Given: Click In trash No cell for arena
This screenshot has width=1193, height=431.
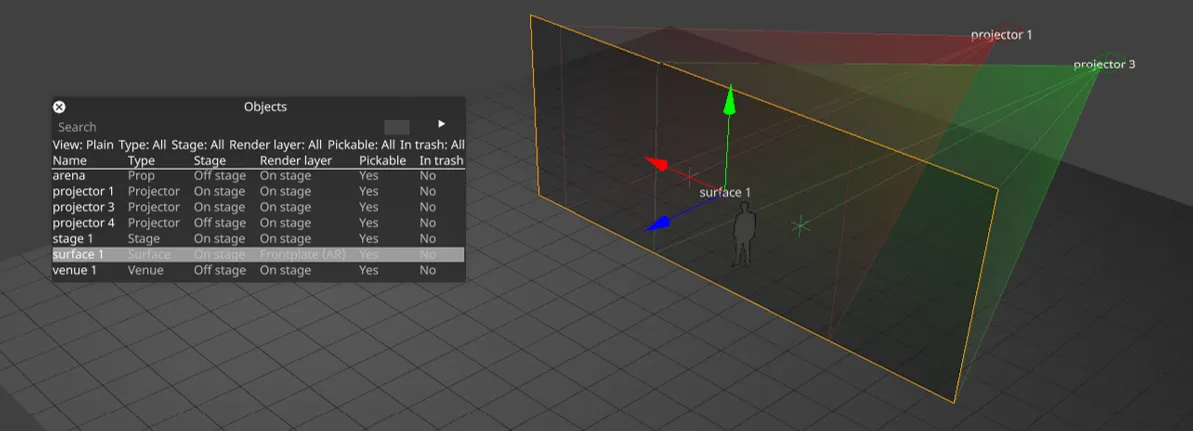Looking at the screenshot, I should pyautogui.click(x=428, y=176).
